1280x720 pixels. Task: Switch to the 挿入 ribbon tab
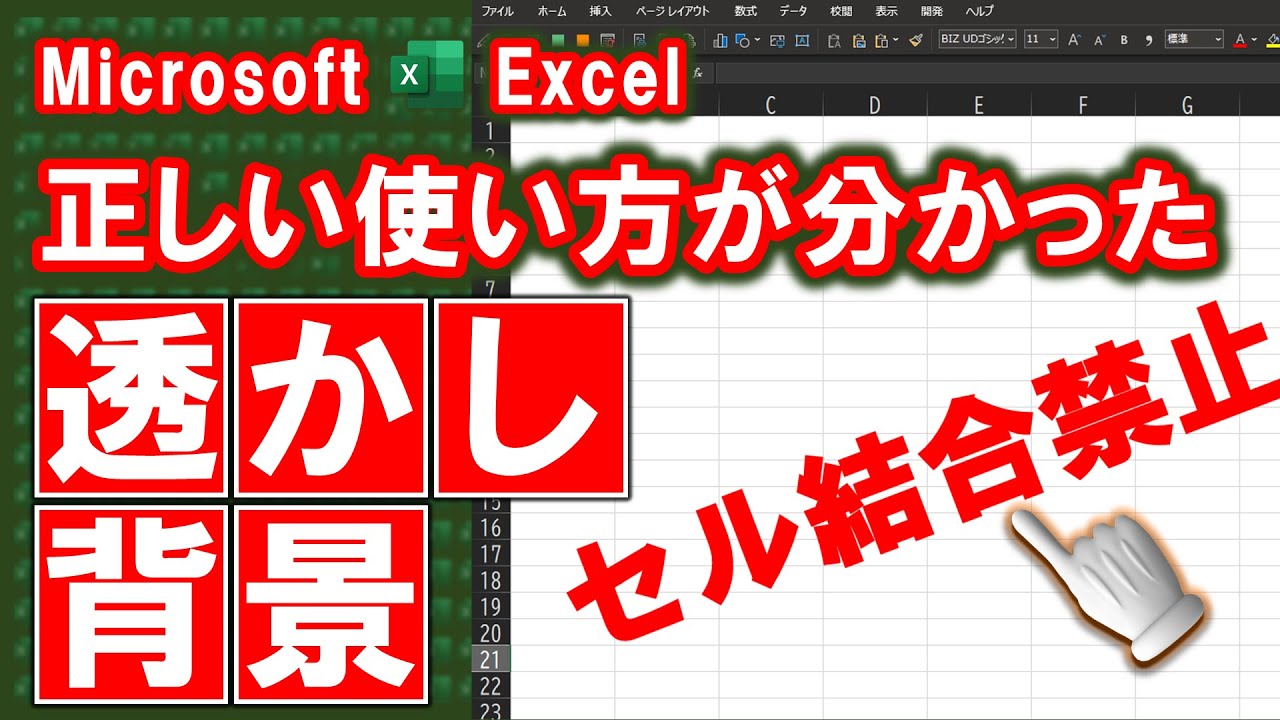(x=600, y=11)
